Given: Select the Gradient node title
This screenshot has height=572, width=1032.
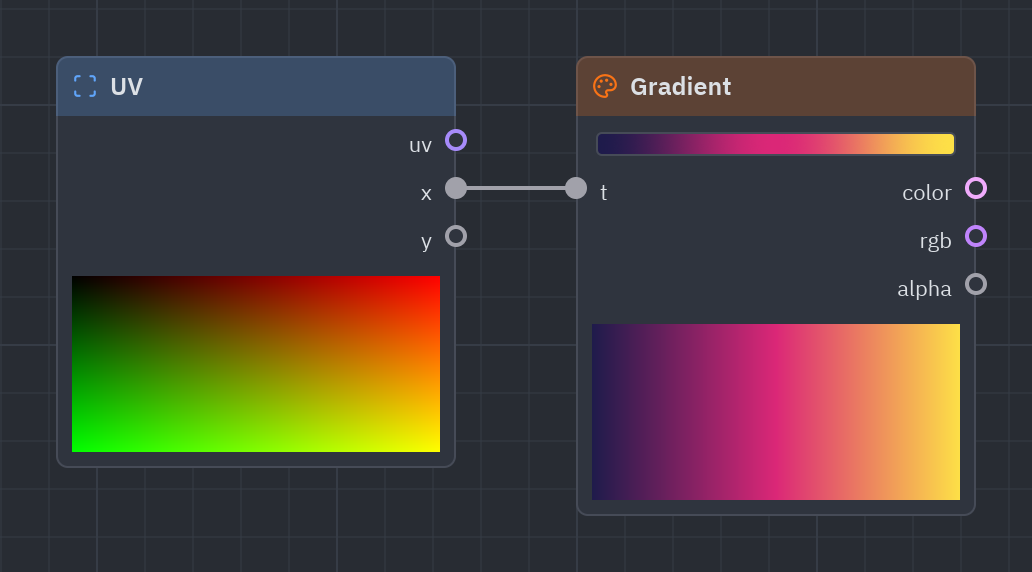Looking at the screenshot, I should (x=681, y=87).
